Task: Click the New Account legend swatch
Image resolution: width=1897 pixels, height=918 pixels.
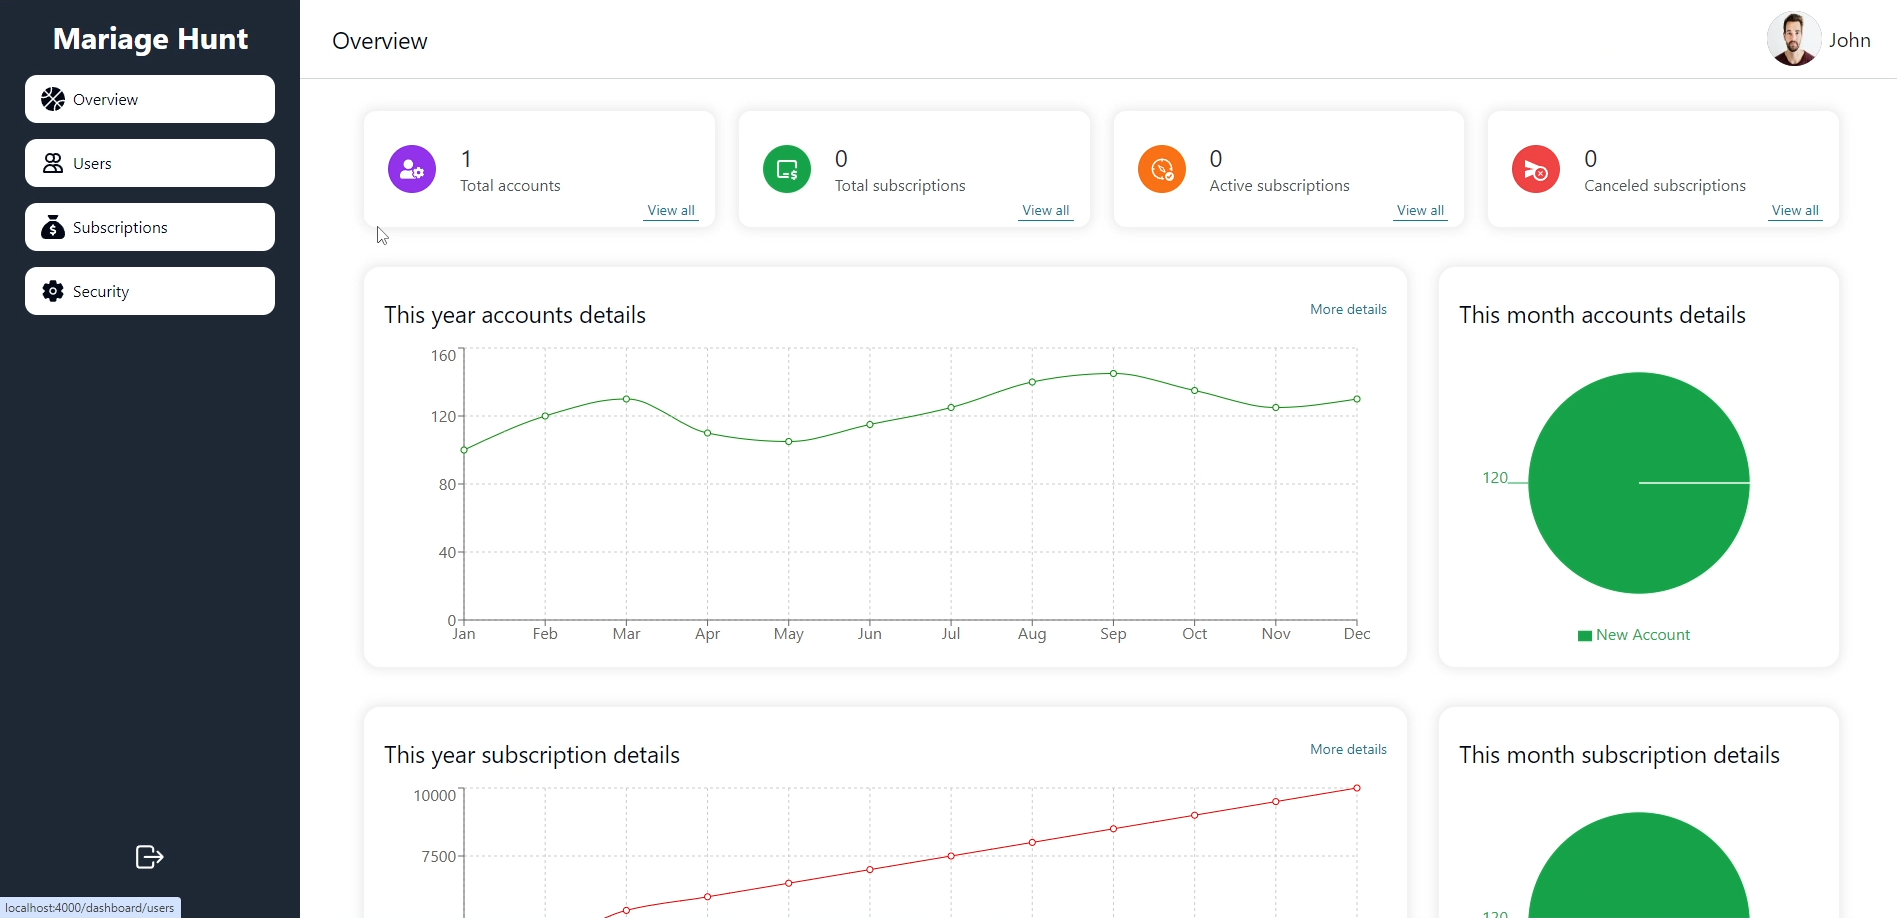Action: point(1584,635)
